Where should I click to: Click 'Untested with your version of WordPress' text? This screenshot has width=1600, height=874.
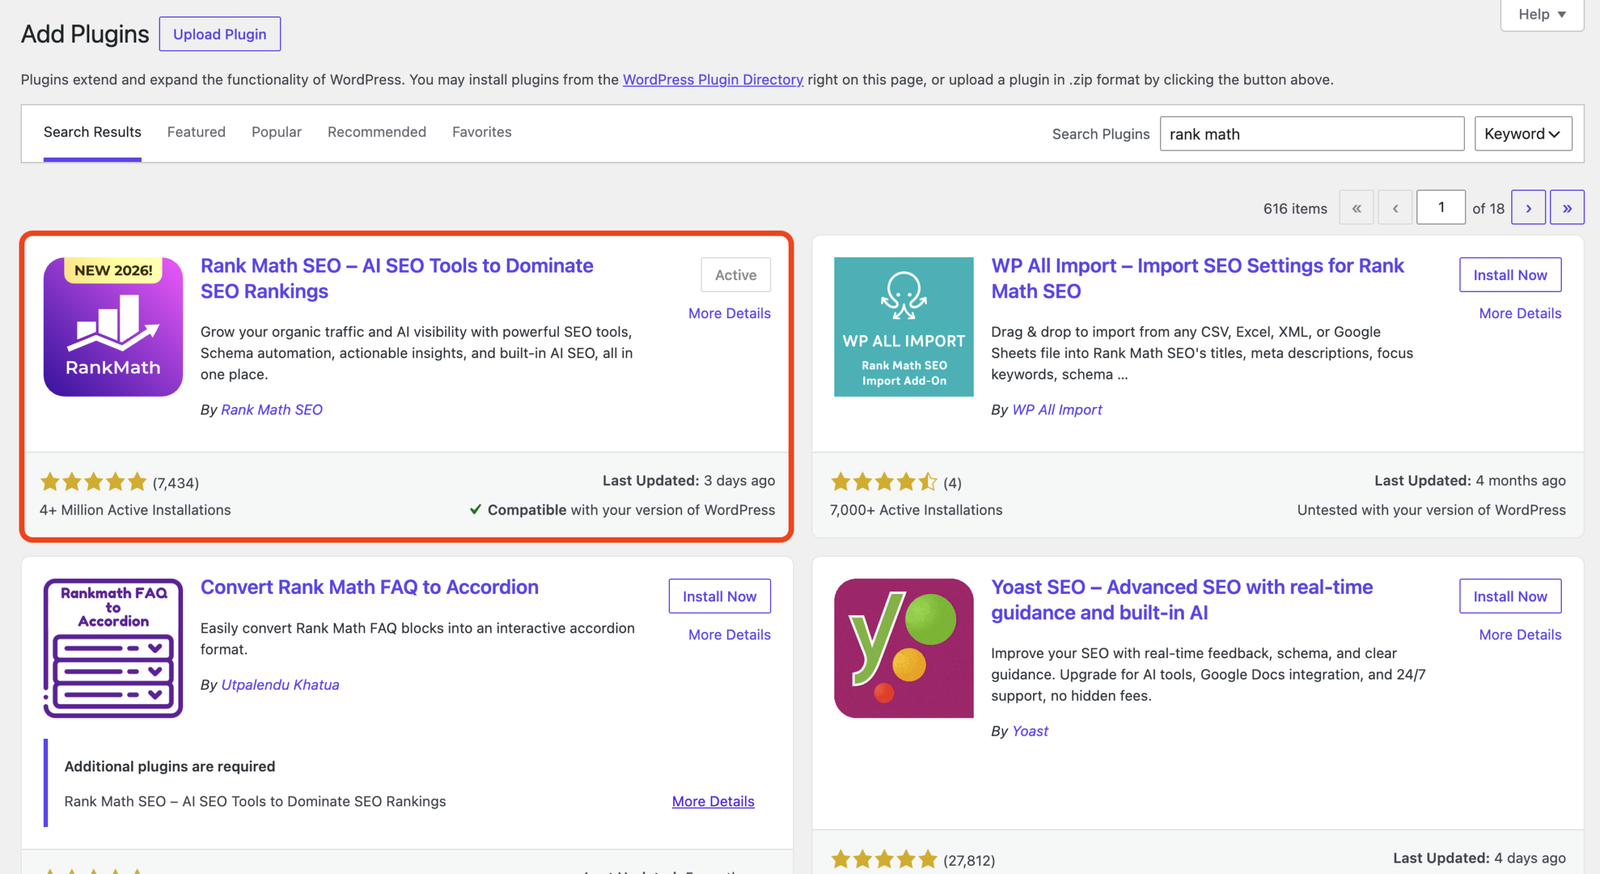point(1431,509)
